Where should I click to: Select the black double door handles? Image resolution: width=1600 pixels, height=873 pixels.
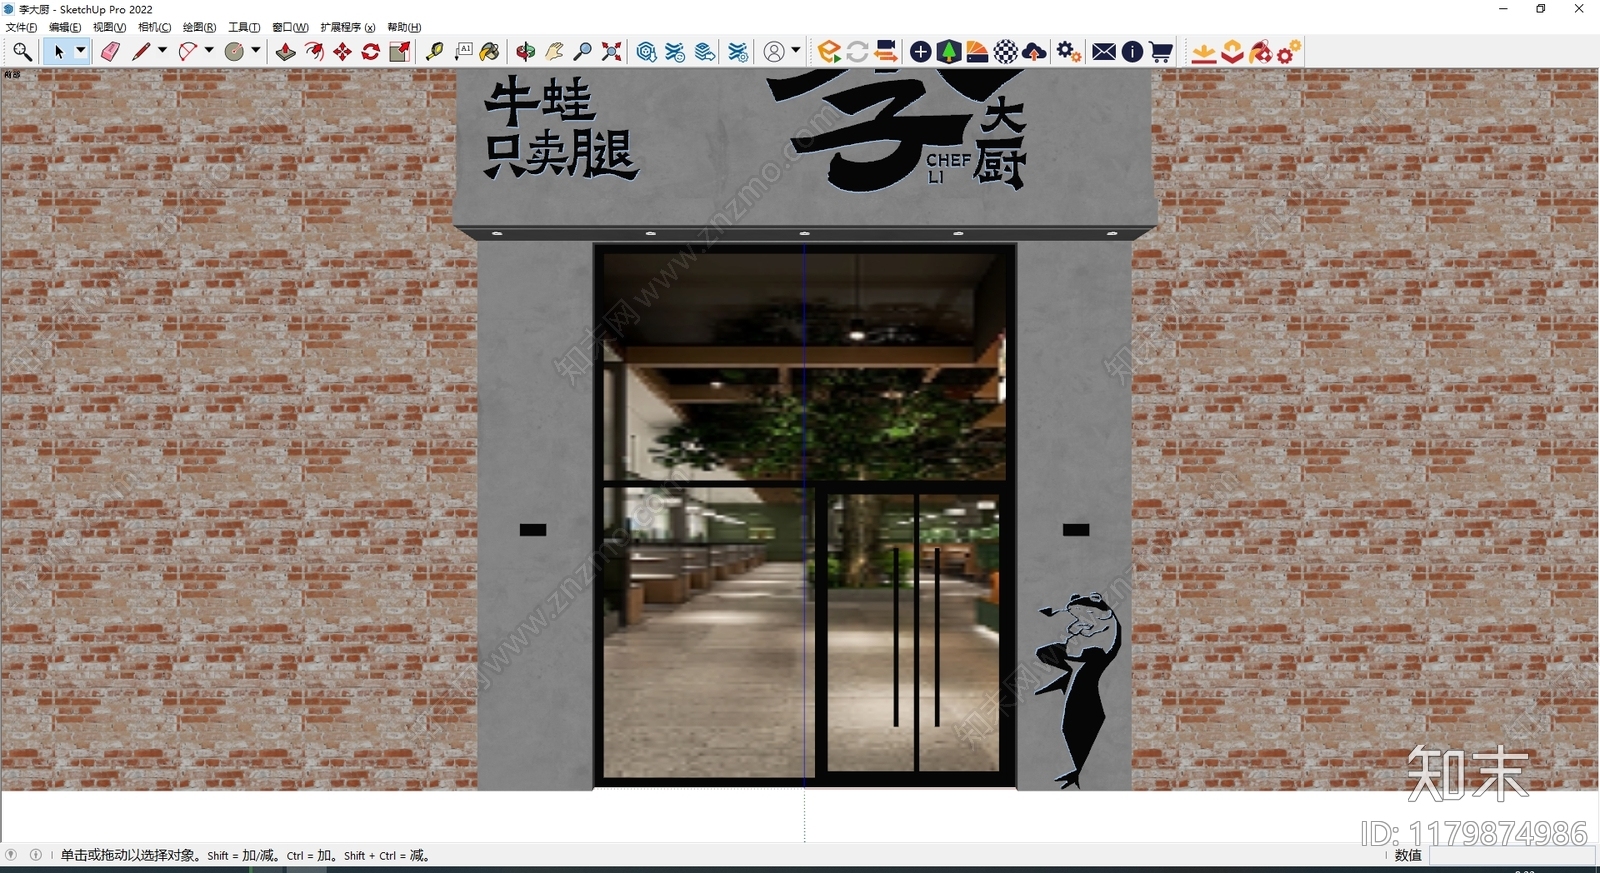[916, 635]
